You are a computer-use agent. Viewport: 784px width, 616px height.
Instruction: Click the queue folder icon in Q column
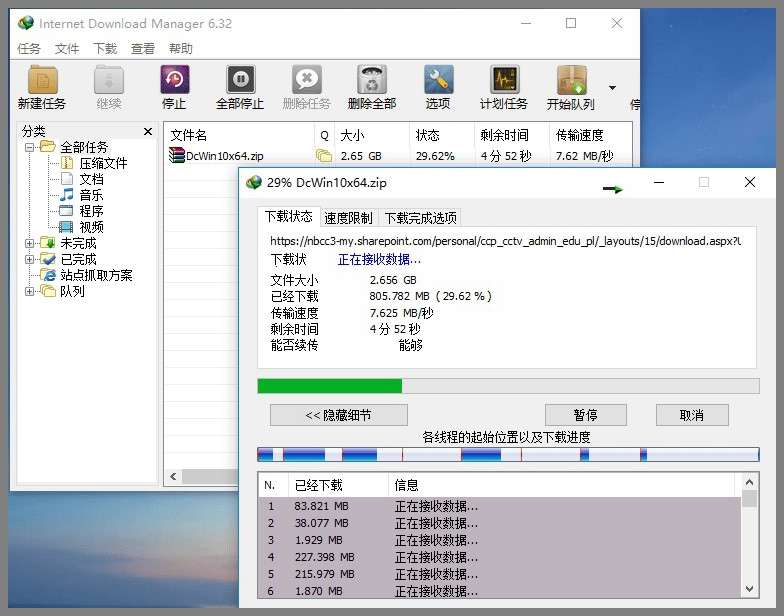[x=324, y=156]
